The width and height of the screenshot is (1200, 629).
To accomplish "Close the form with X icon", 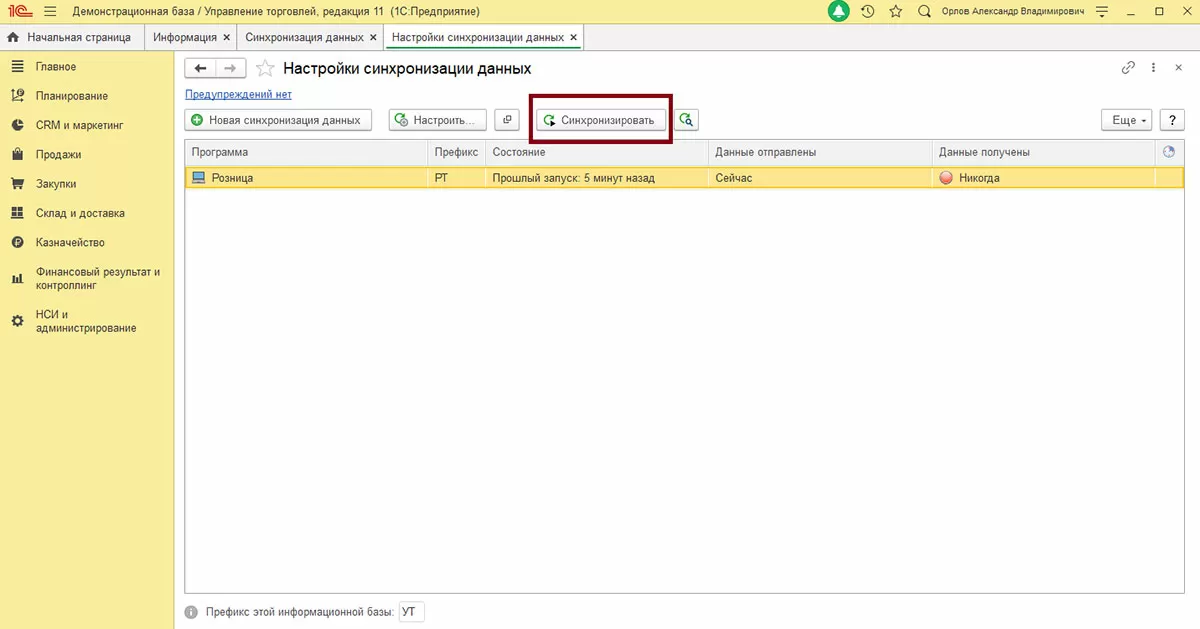I will click(1178, 68).
